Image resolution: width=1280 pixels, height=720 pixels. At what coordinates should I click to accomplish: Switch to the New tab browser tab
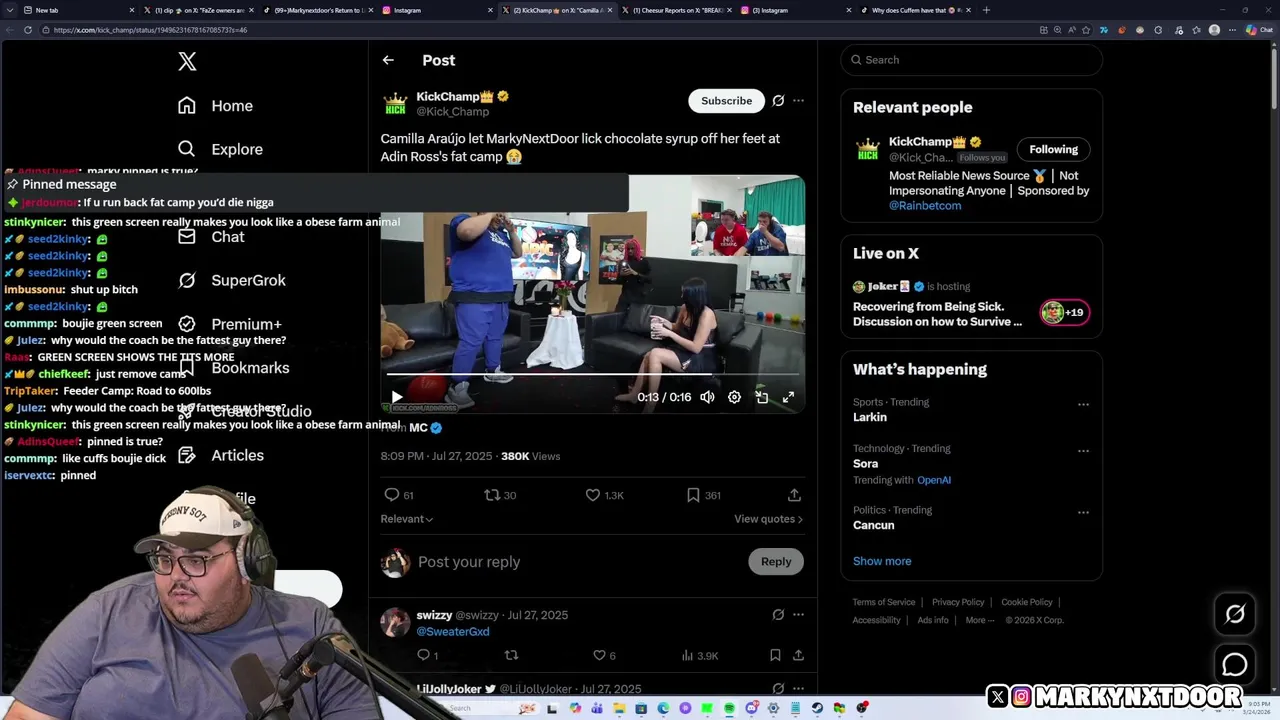tap(78, 10)
